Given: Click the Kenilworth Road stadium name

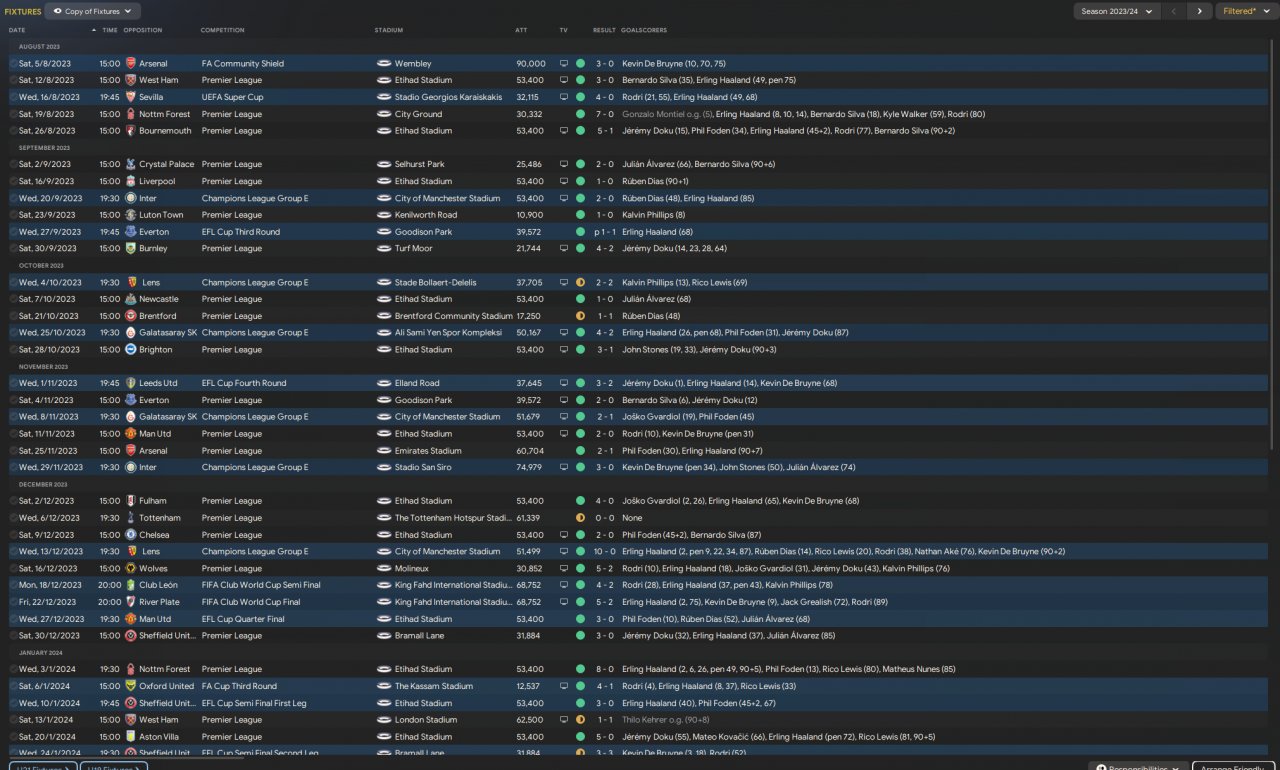Looking at the screenshot, I should point(426,215).
